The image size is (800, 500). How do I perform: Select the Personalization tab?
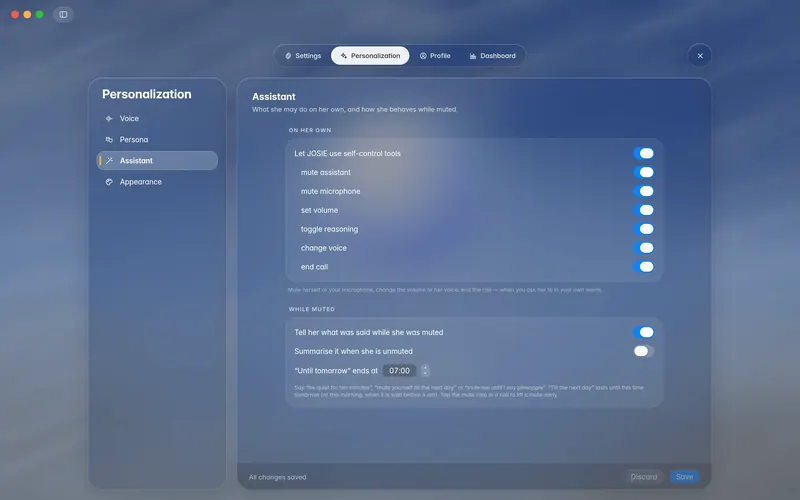pyautogui.click(x=370, y=56)
